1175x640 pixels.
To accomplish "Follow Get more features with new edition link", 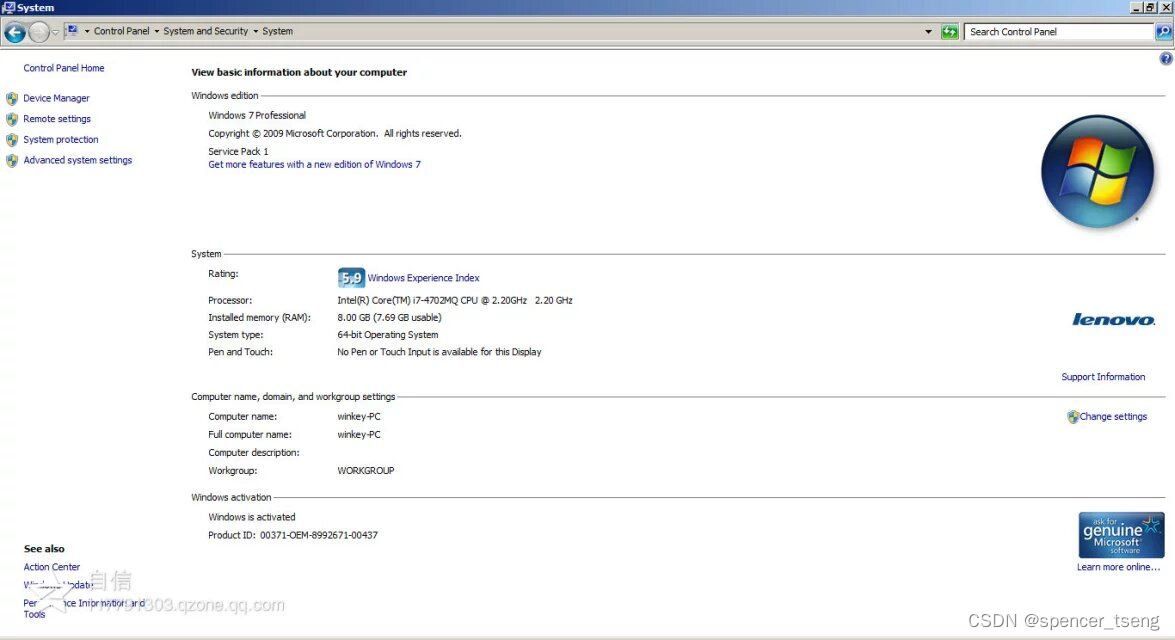I will (x=314, y=165).
